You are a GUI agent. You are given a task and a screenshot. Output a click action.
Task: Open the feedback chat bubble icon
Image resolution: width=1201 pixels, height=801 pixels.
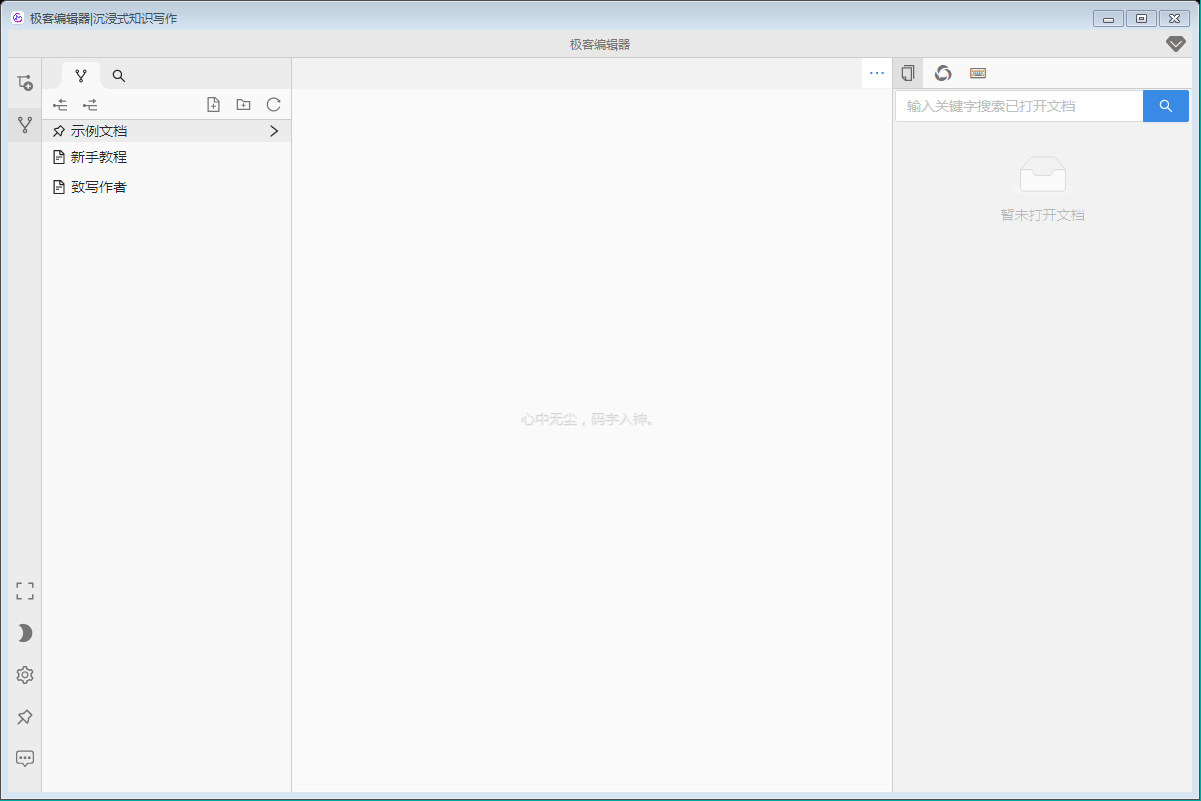25,759
